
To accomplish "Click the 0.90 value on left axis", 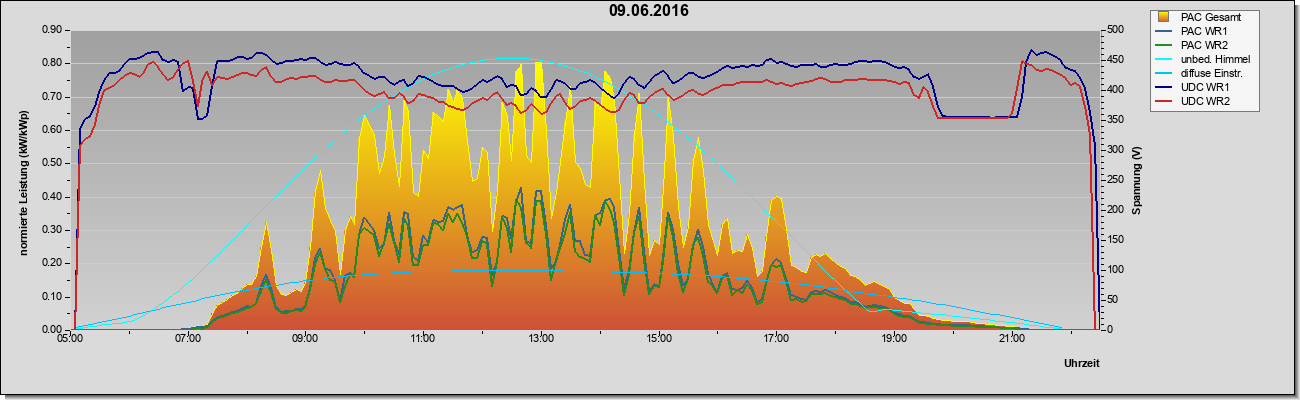I will click(52, 30).
